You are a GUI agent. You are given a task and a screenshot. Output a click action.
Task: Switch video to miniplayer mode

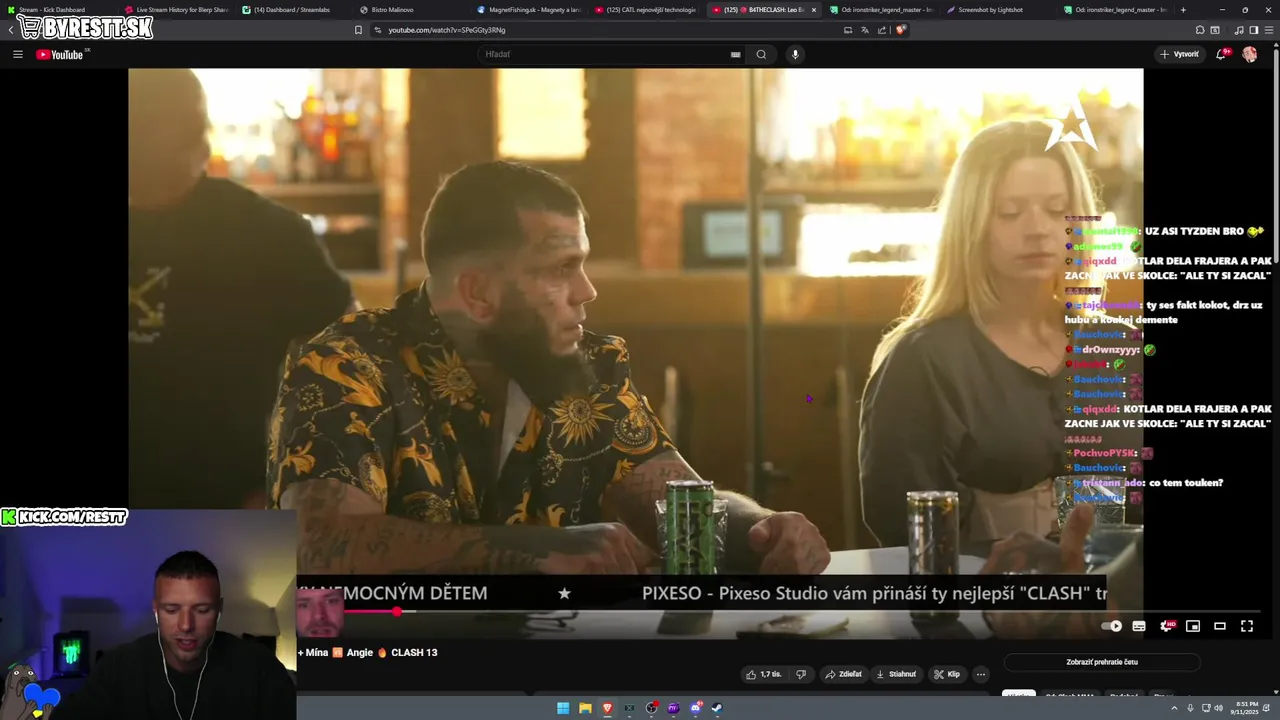pyautogui.click(x=1193, y=626)
